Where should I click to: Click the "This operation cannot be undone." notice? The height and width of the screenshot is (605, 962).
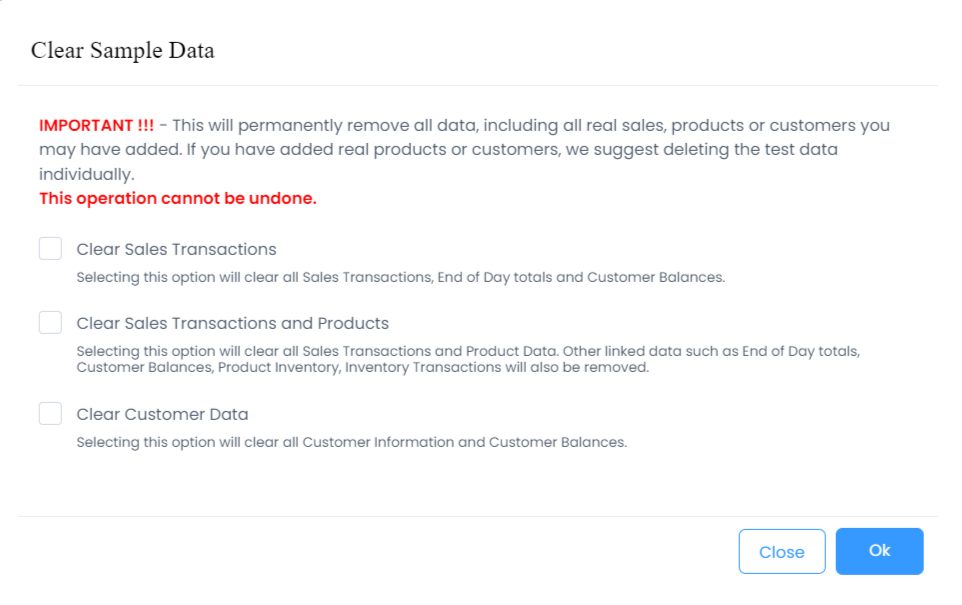[177, 198]
